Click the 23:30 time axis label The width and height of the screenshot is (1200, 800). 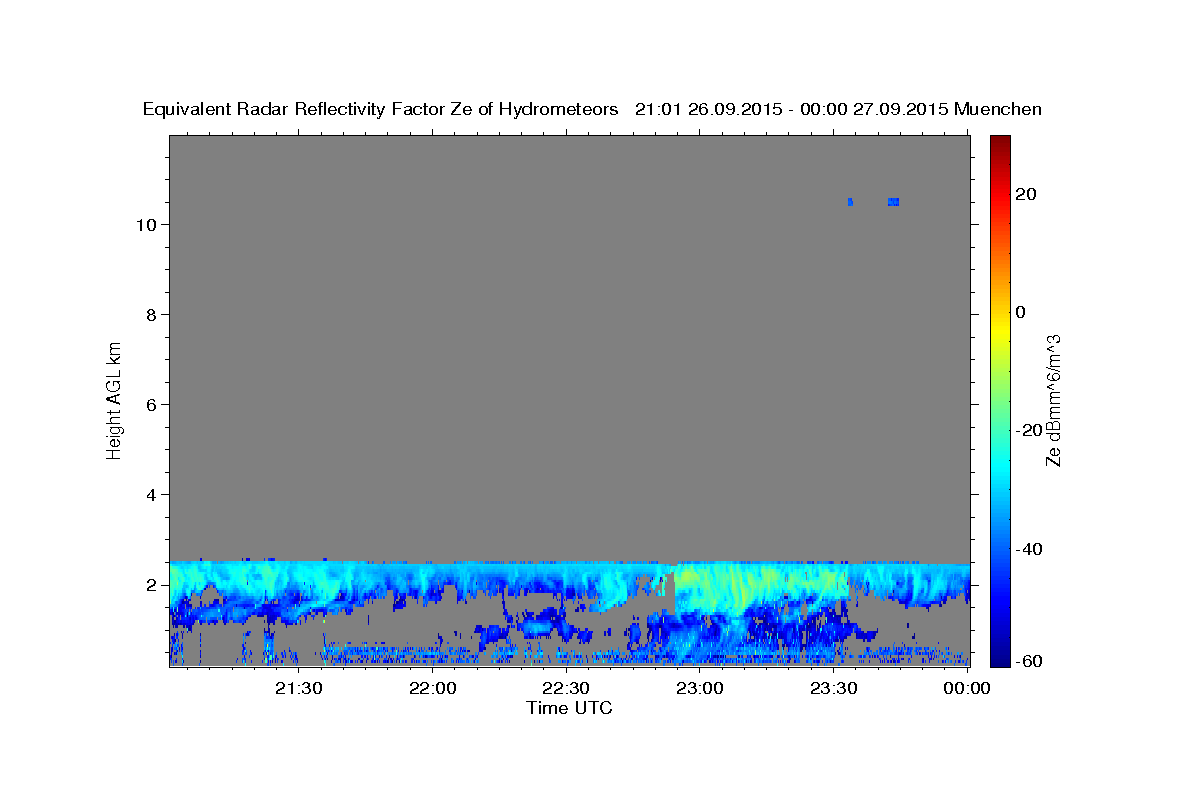(833, 689)
